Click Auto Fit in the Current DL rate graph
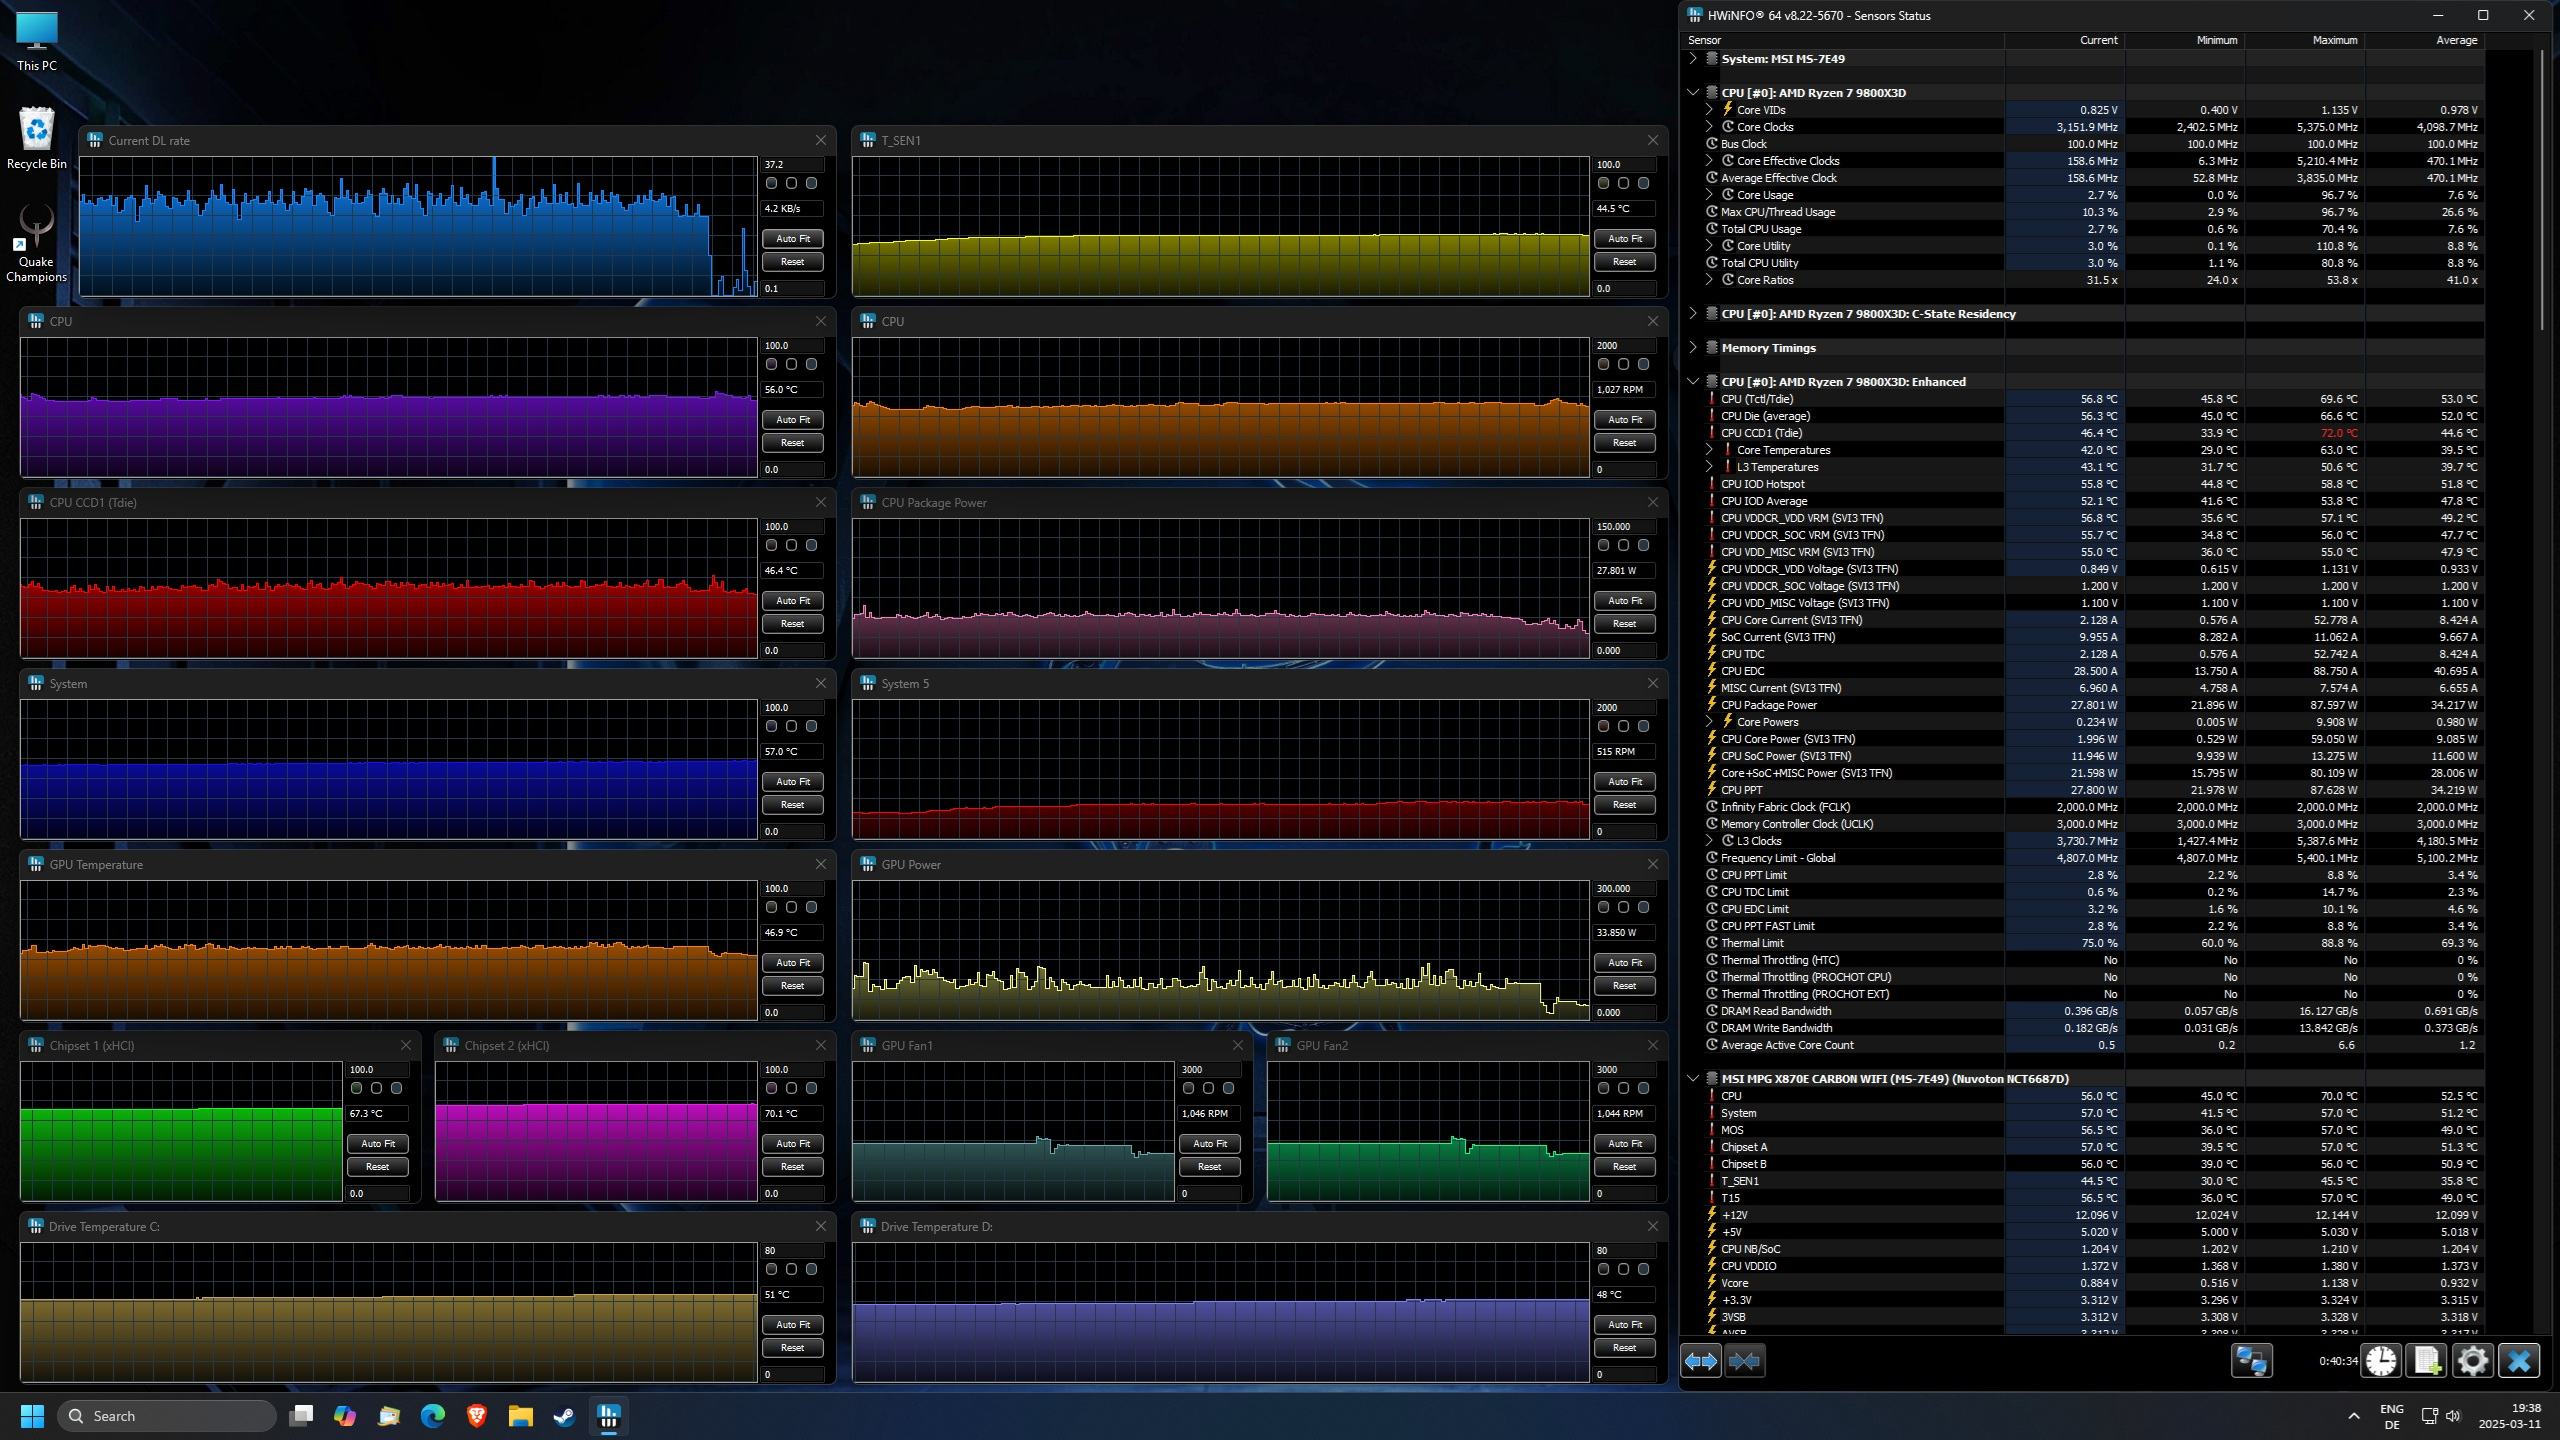This screenshot has width=2560, height=1440. pos(792,238)
